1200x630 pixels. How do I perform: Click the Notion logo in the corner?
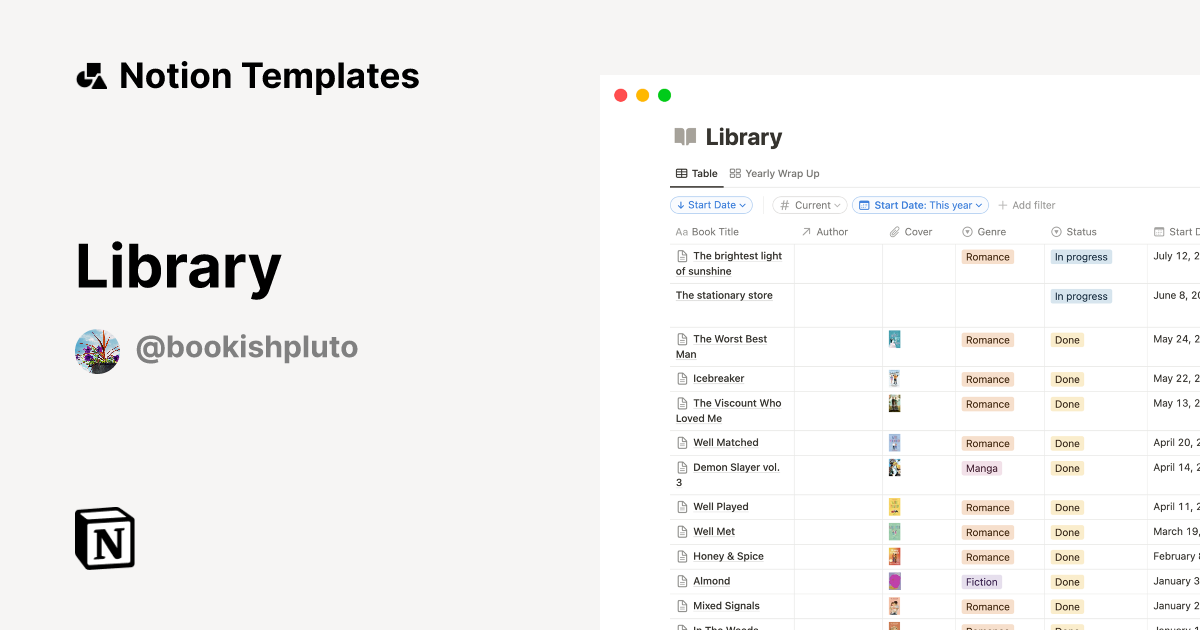coord(105,538)
